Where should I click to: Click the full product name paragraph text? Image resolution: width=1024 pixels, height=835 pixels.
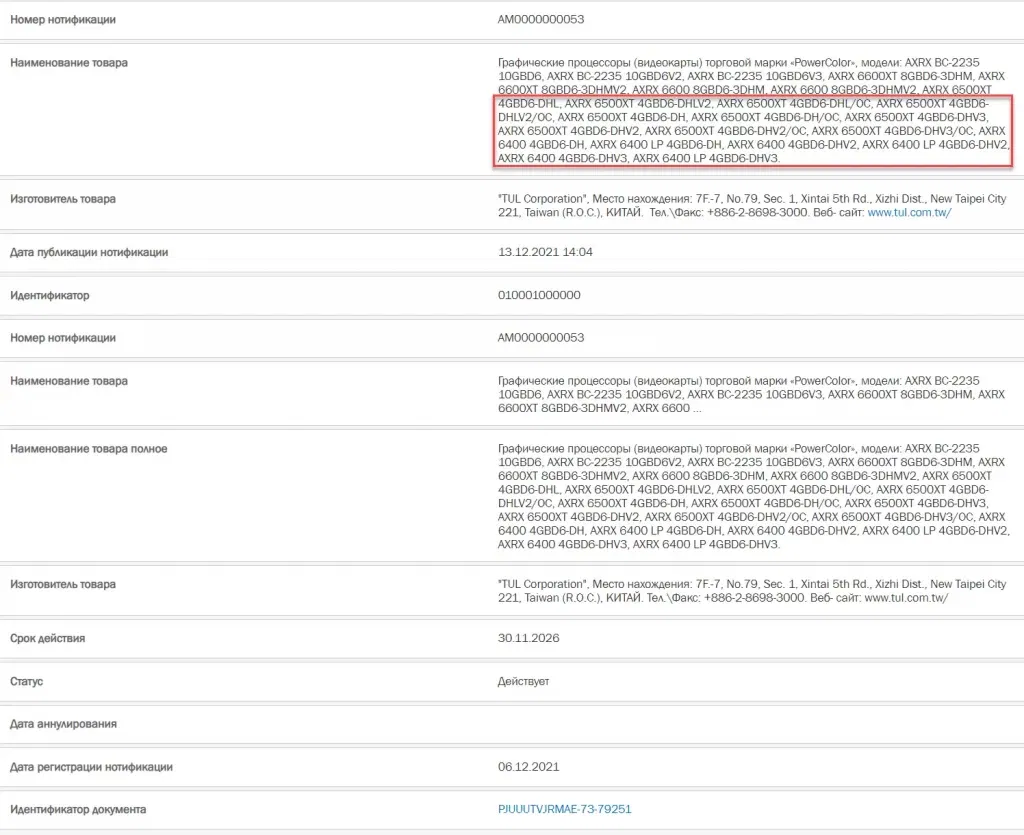point(753,496)
